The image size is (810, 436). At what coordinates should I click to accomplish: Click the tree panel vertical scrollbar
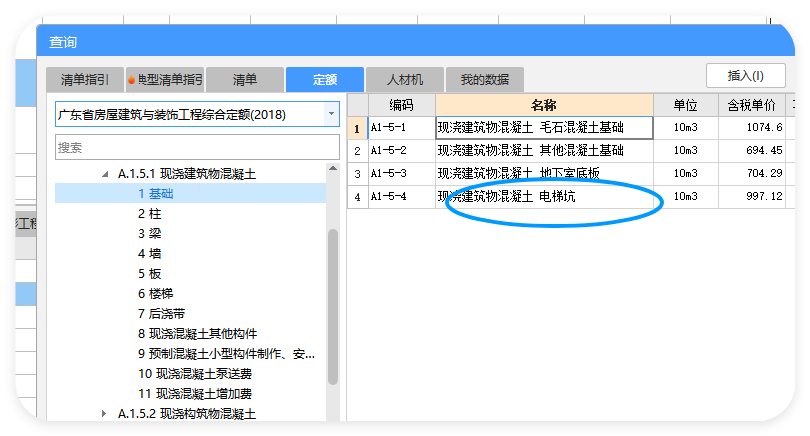[x=333, y=300]
